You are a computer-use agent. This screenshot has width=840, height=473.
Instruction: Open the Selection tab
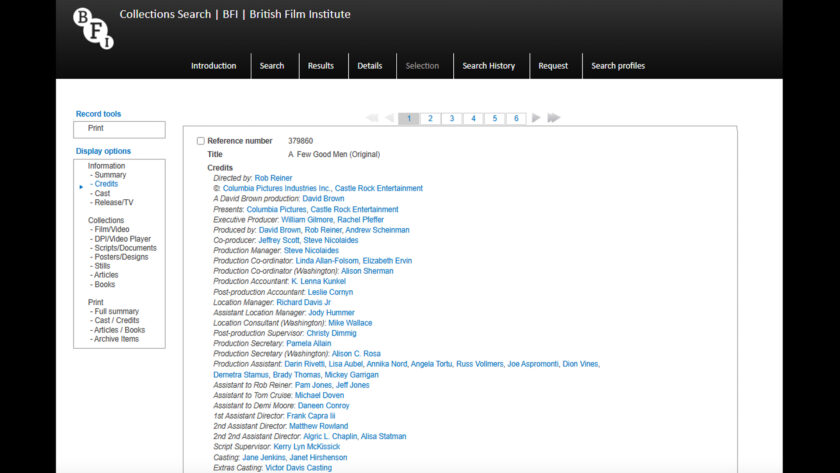(x=422, y=66)
